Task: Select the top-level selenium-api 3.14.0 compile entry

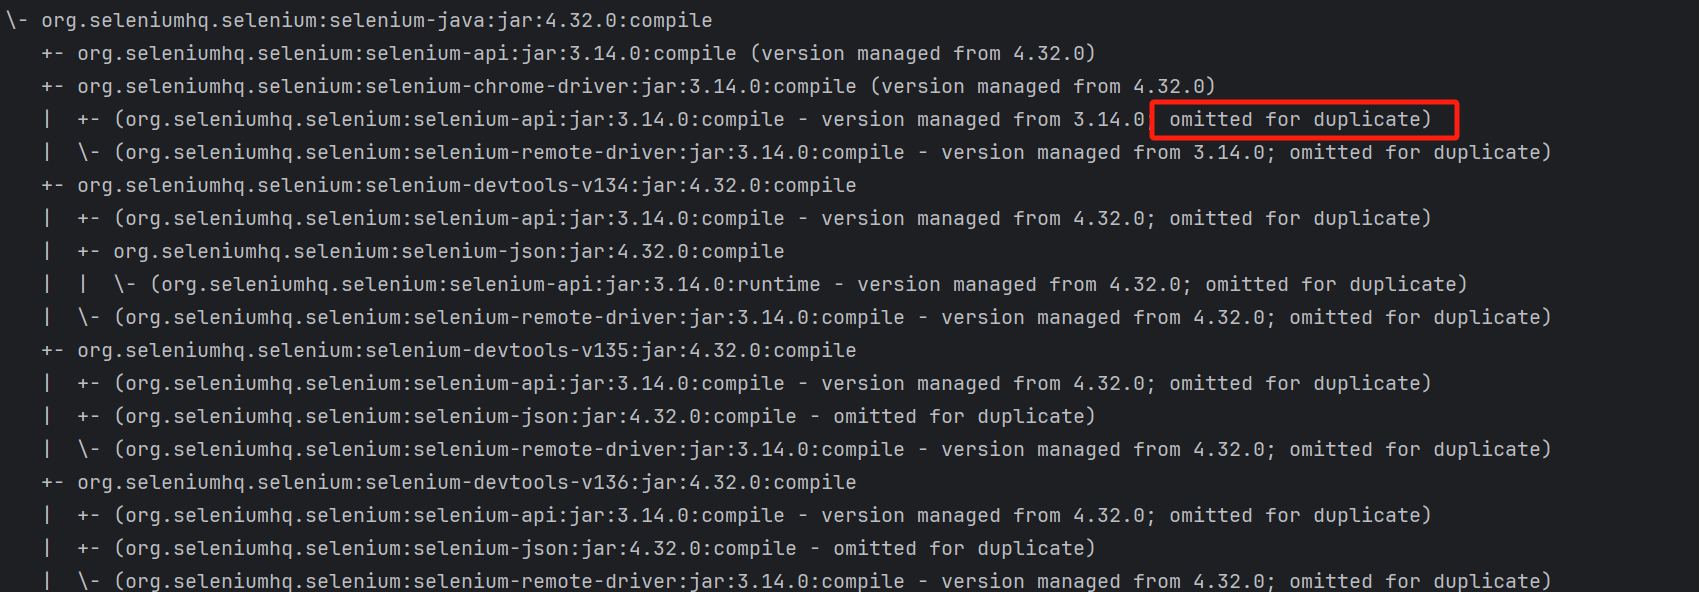Action: point(406,53)
